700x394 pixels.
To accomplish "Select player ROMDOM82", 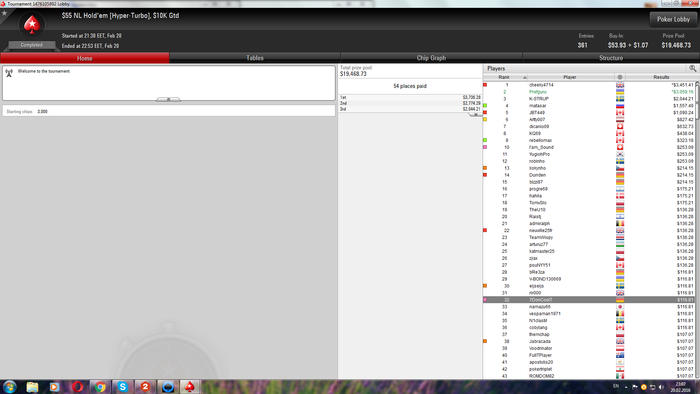I will (589, 376).
